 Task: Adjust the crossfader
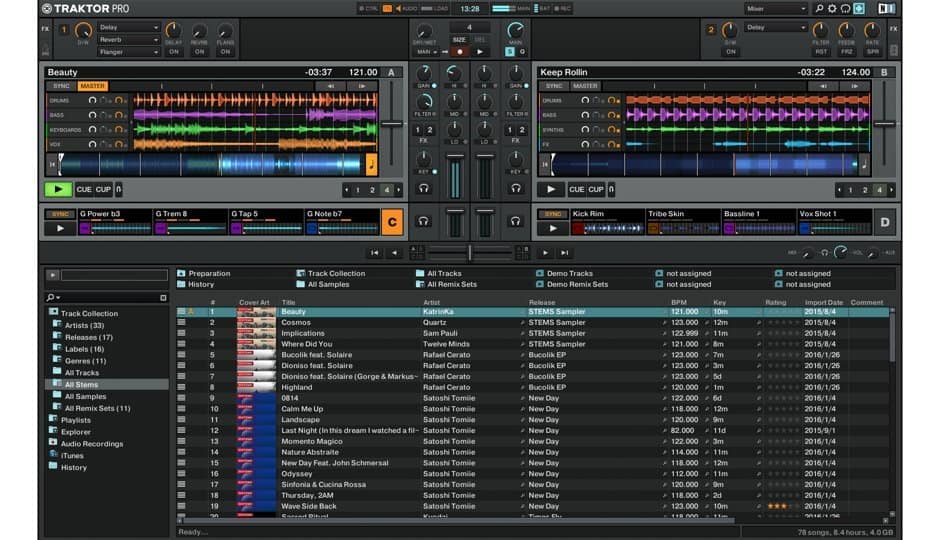point(469,252)
